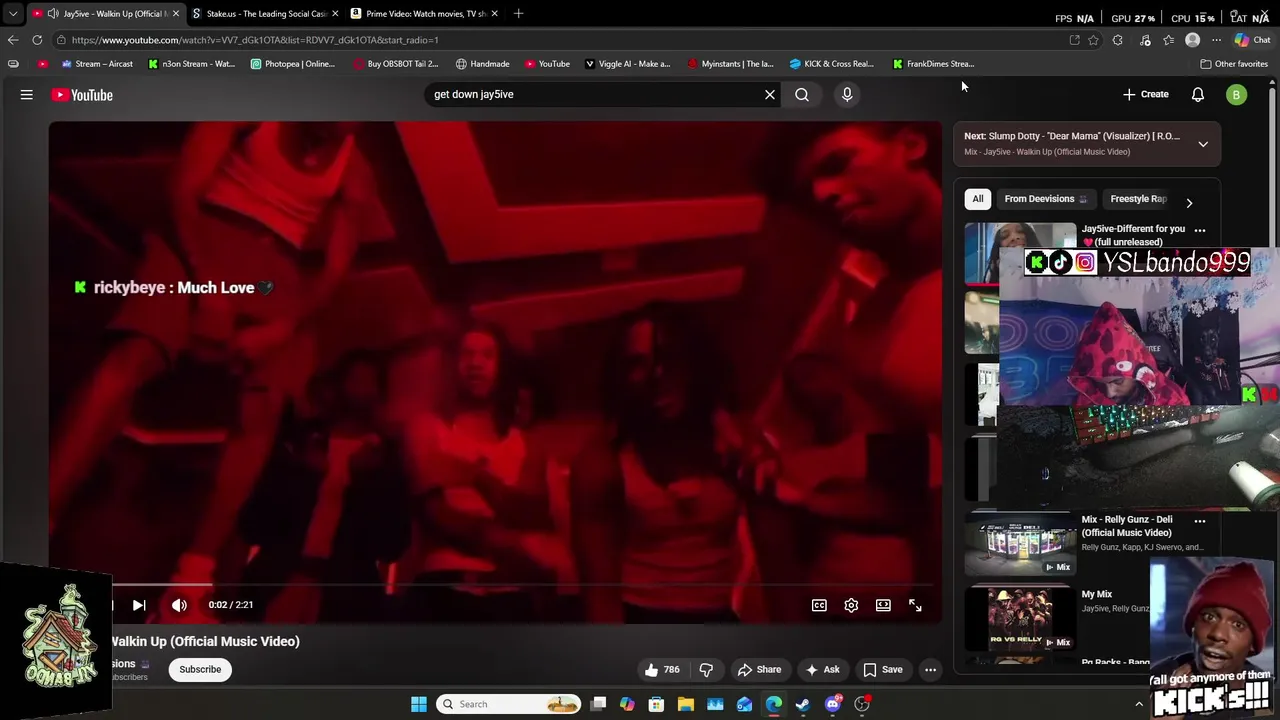
Task: Run search with the magnifier button
Action: pyautogui.click(x=802, y=94)
